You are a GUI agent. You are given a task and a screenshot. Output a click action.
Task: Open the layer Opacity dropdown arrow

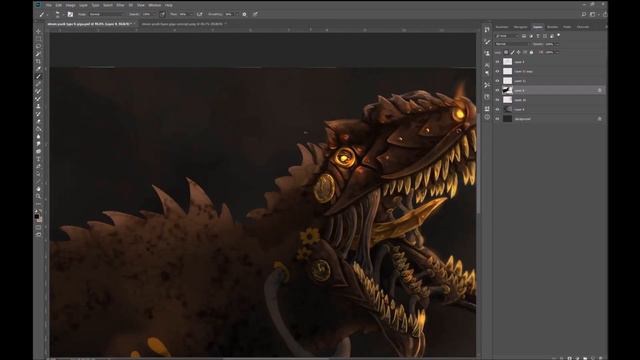557,44
